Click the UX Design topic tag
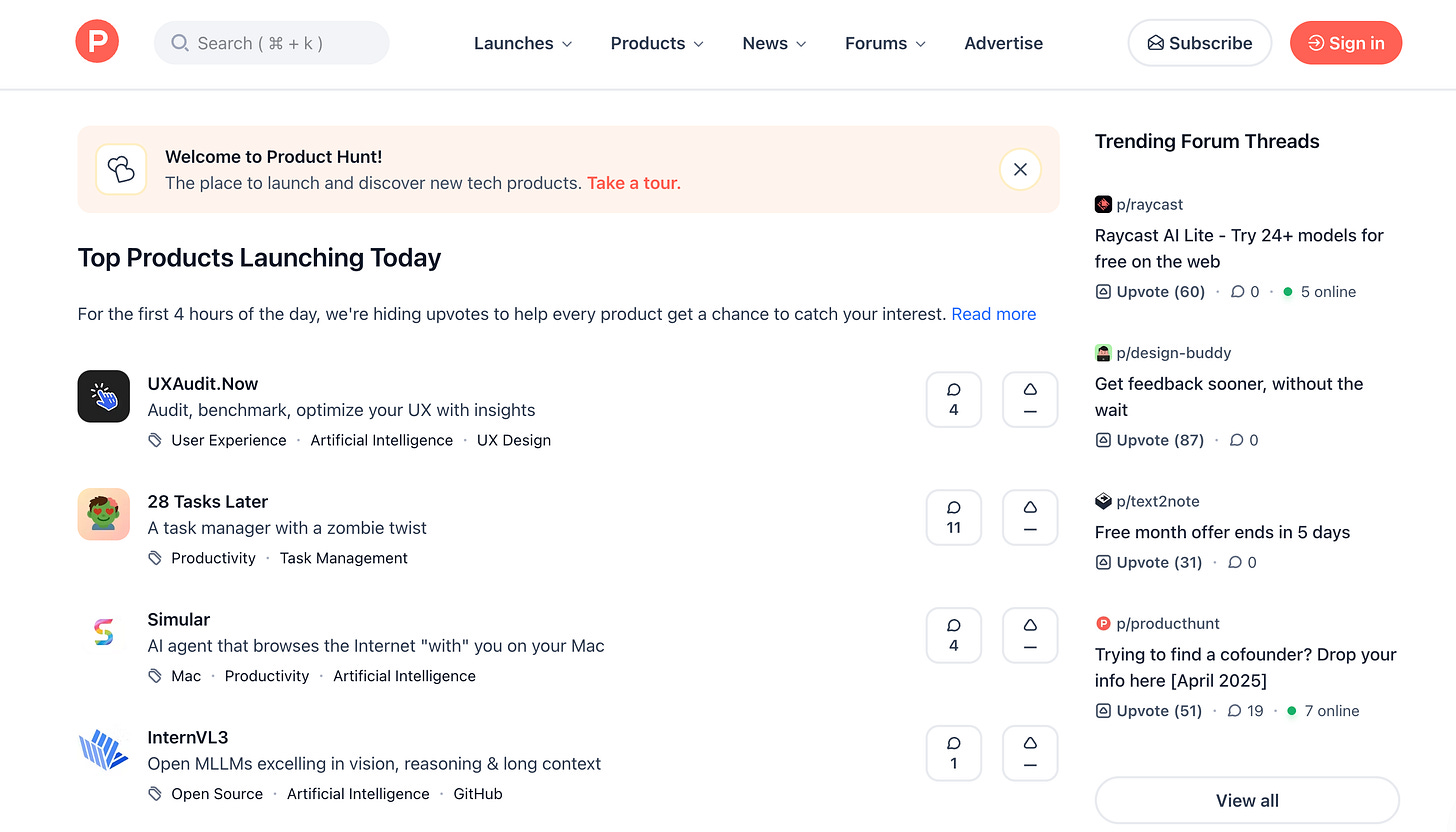The width and height of the screenshot is (1456, 832). [x=513, y=440]
